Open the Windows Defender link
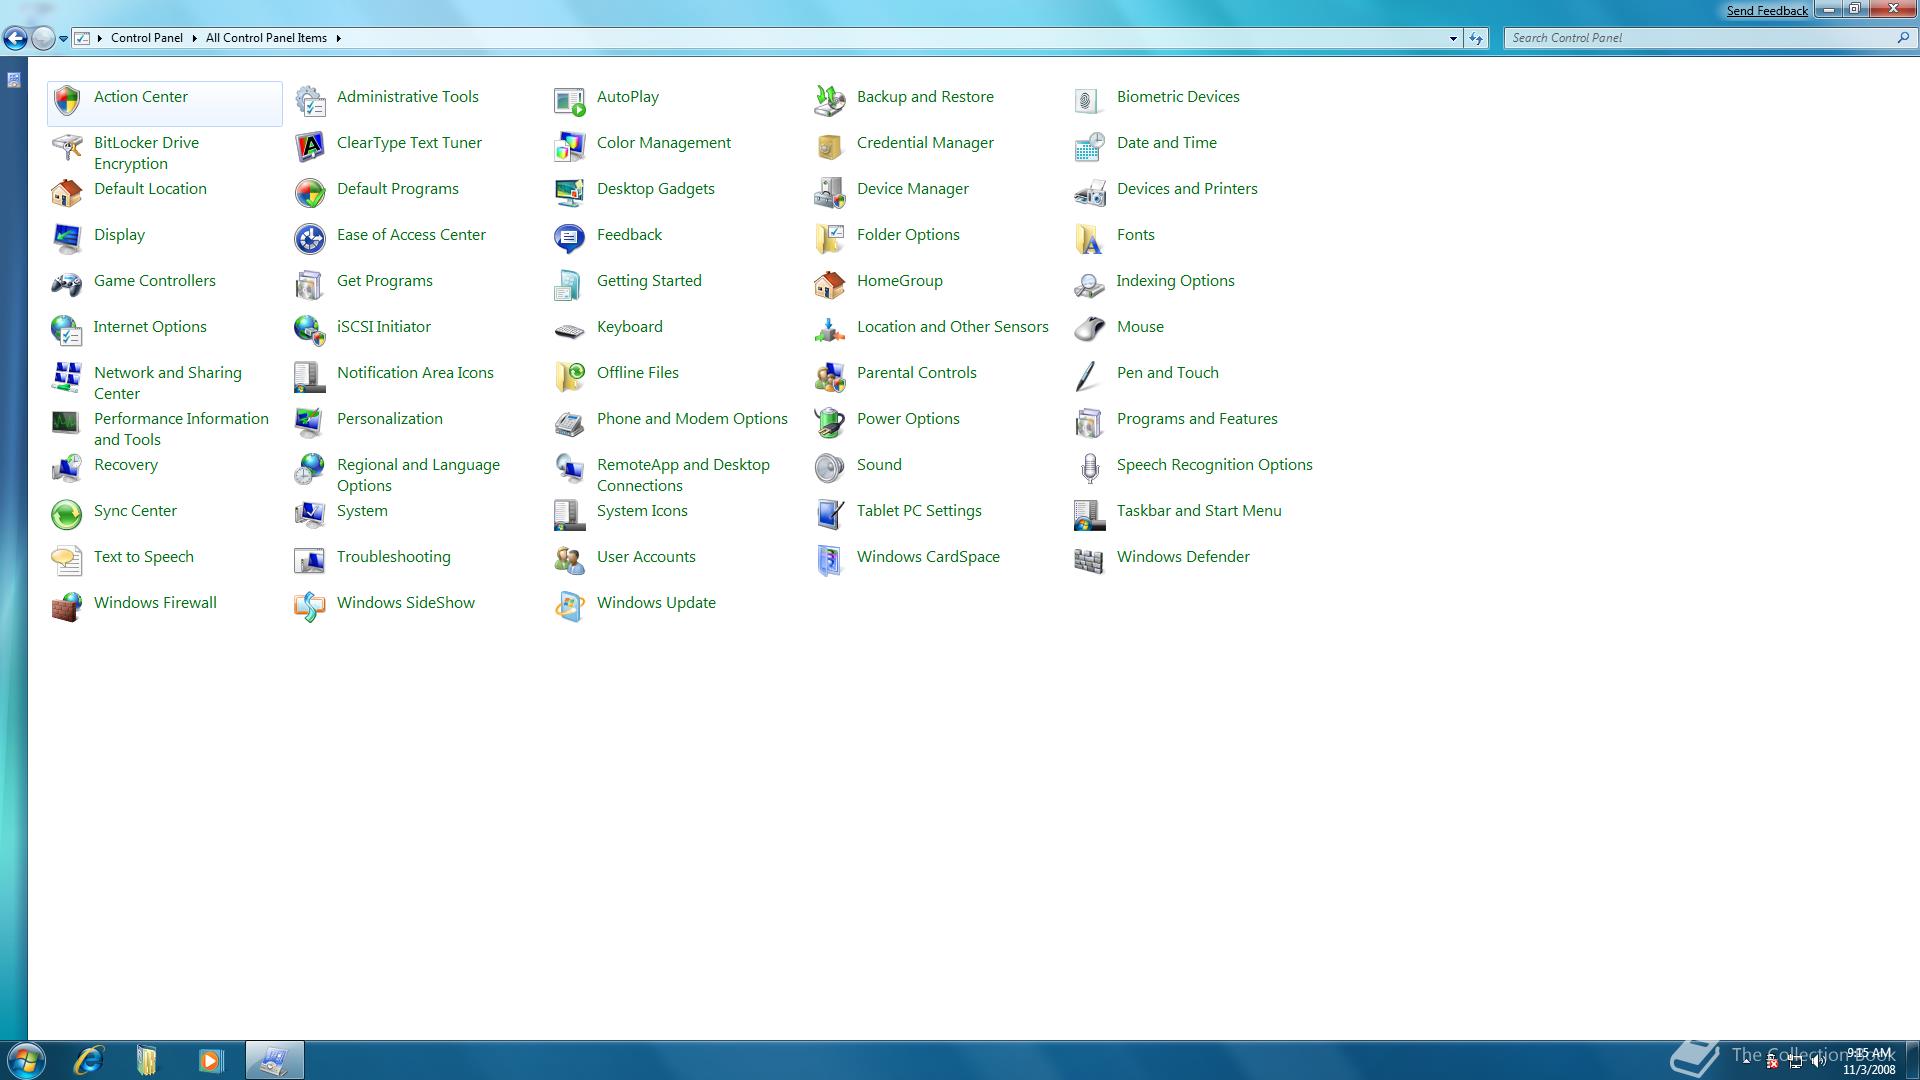Image resolution: width=1920 pixels, height=1080 pixels. (1183, 557)
